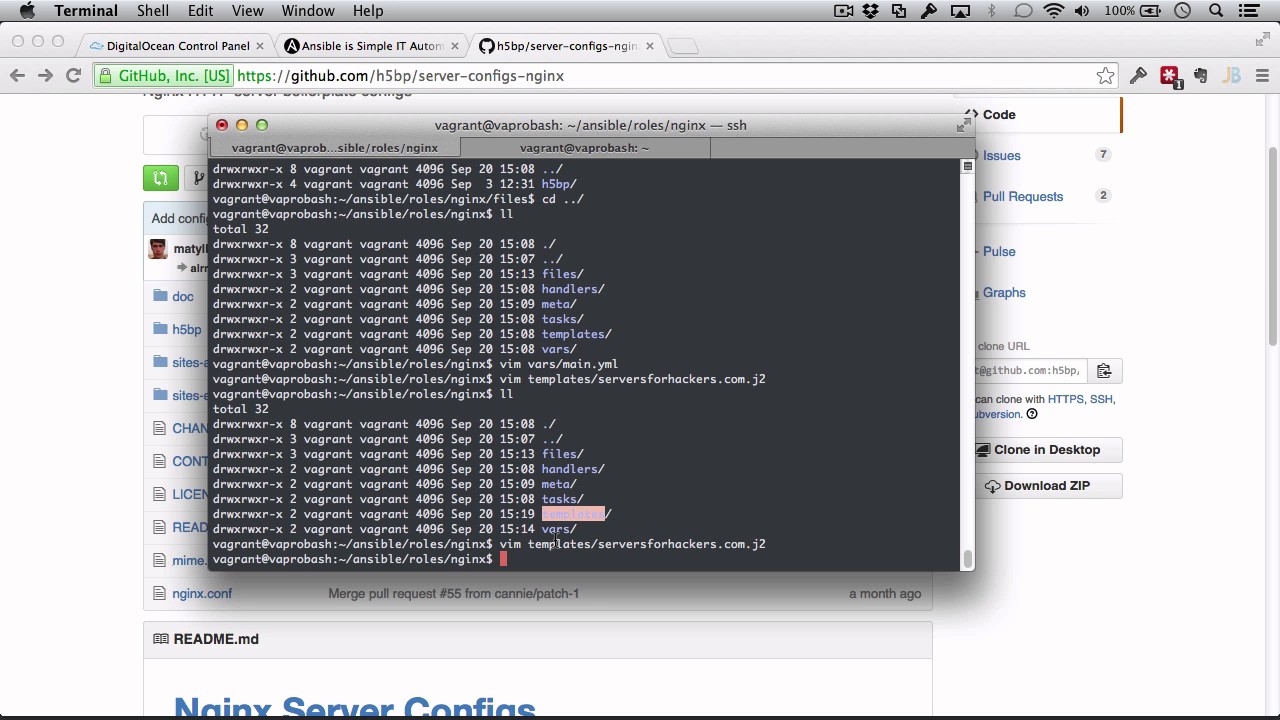
Task: Go forward in the browser
Action: coord(45,76)
